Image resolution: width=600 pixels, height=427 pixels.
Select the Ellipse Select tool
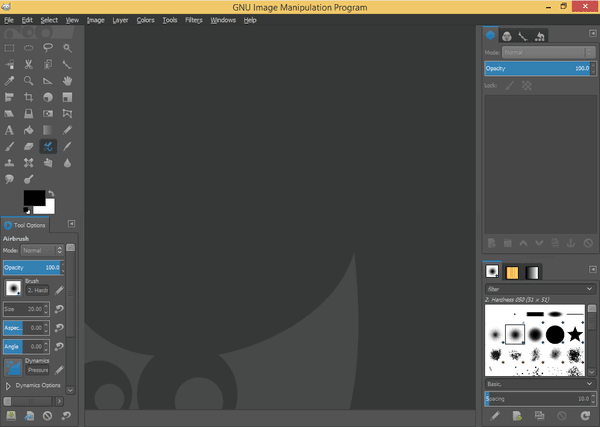(x=29, y=48)
